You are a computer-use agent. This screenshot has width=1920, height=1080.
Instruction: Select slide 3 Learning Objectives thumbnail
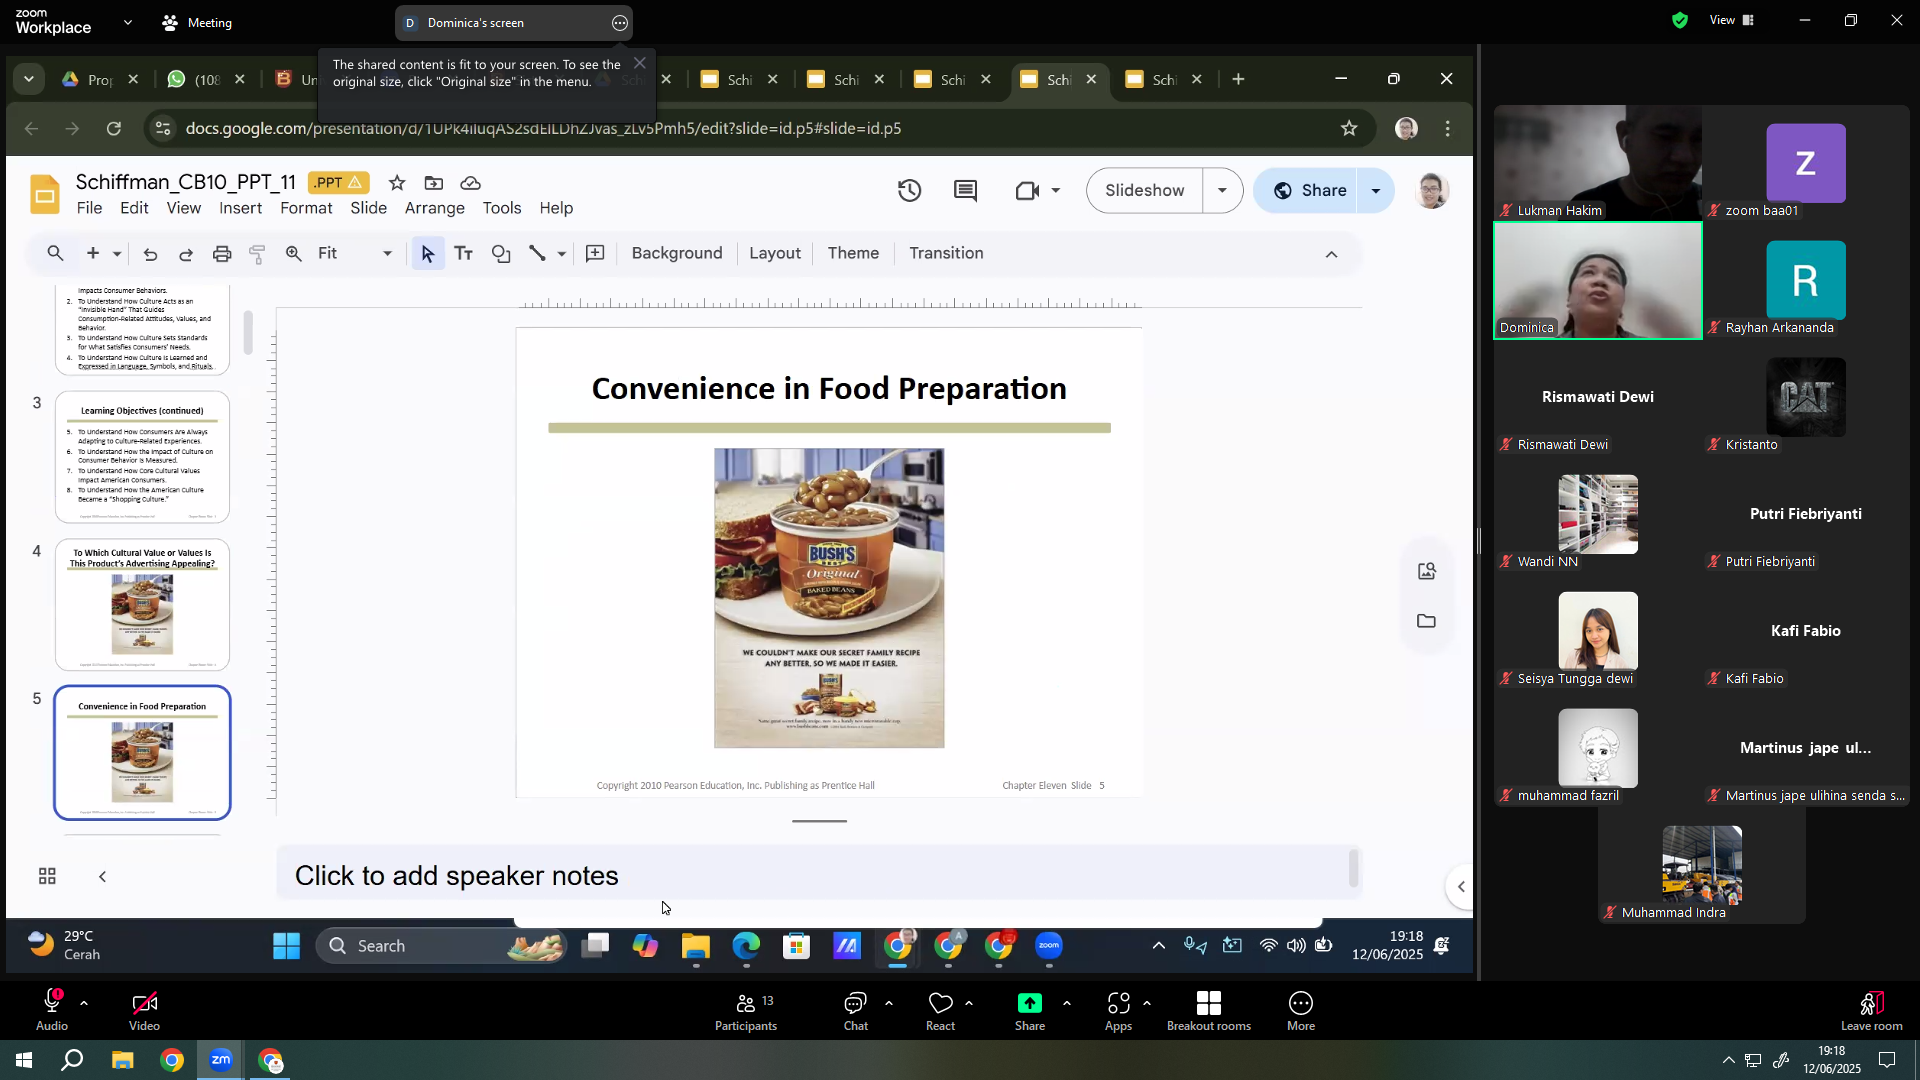point(142,457)
